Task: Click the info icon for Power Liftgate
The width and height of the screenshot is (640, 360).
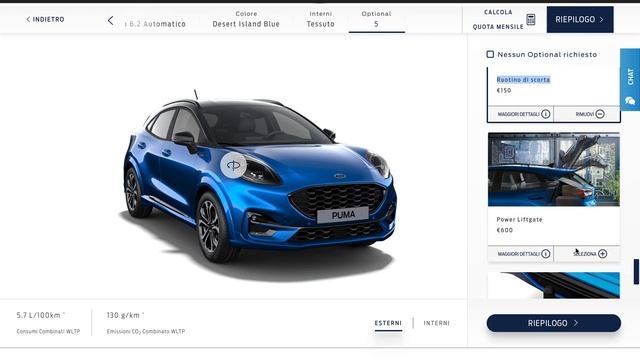Action: click(x=546, y=254)
